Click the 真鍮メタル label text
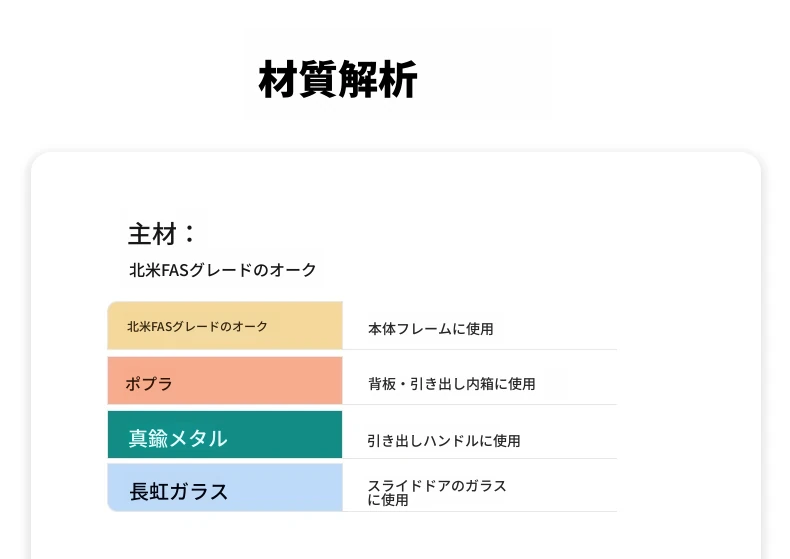The height and width of the screenshot is (559, 790). pyautogui.click(x=177, y=438)
